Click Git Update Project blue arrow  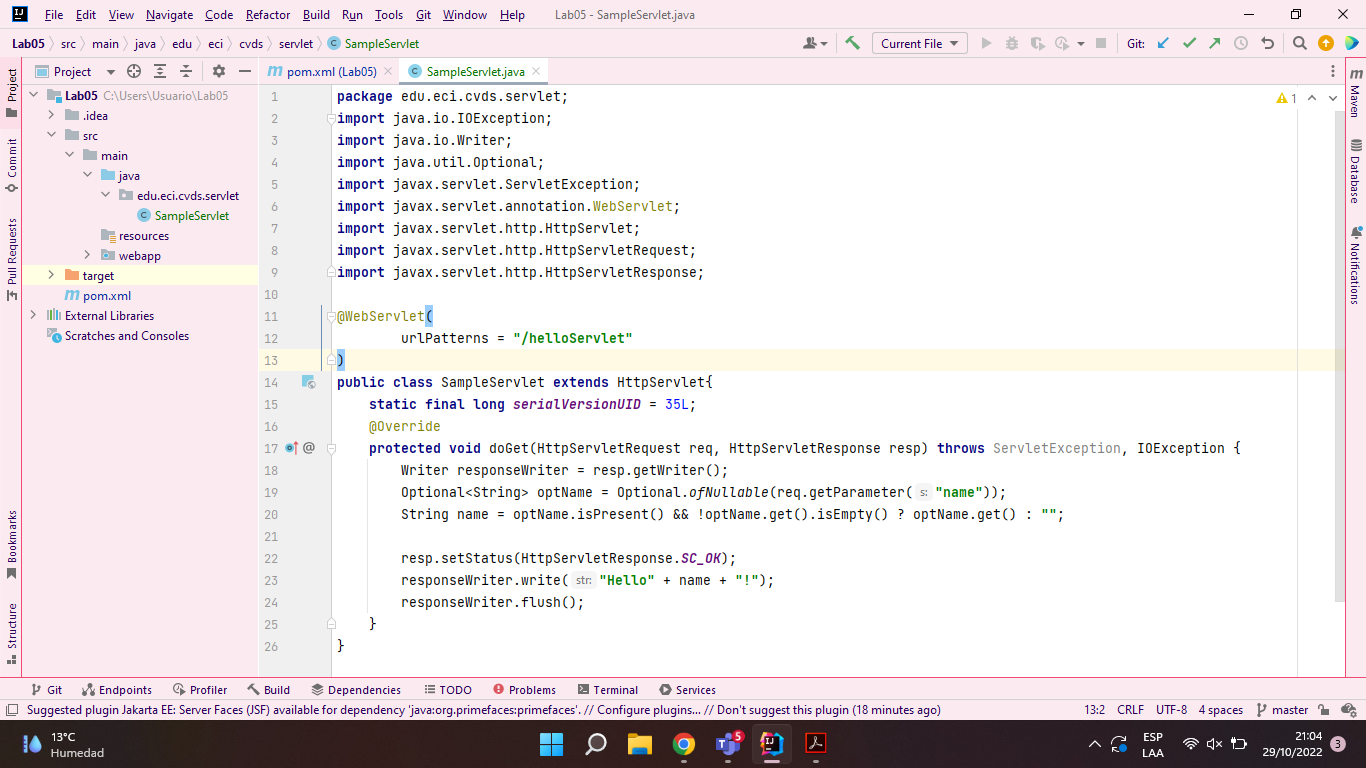coord(1163,43)
